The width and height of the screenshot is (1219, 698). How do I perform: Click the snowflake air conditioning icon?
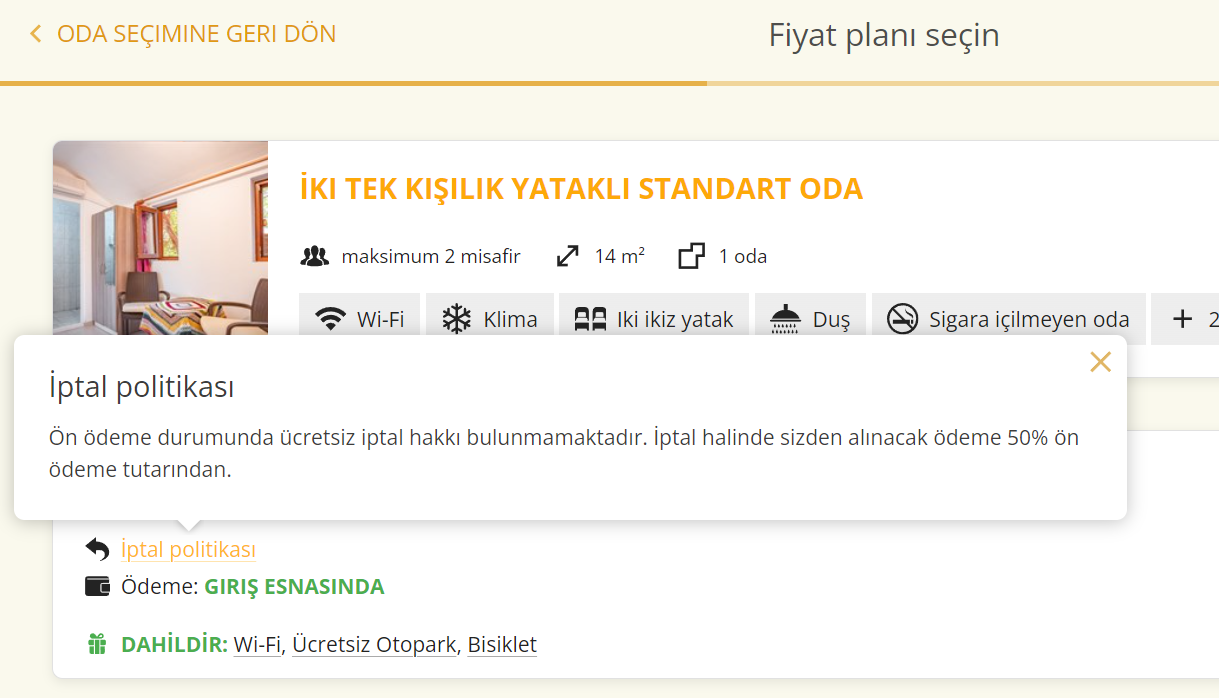(x=457, y=320)
